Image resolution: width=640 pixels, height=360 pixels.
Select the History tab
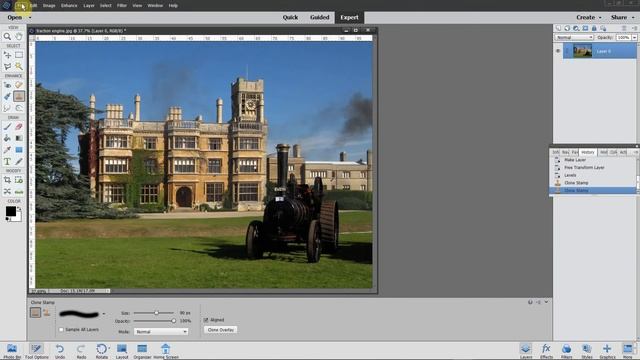click(x=588, y=152)
